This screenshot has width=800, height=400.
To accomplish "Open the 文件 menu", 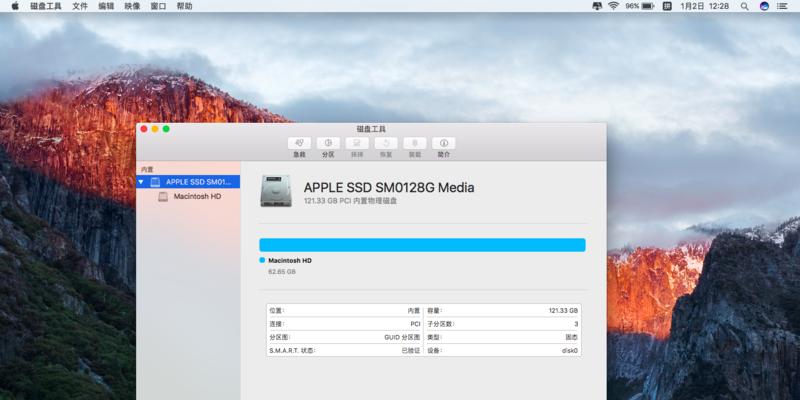I will pyautogui.click(x=80, y=6).
